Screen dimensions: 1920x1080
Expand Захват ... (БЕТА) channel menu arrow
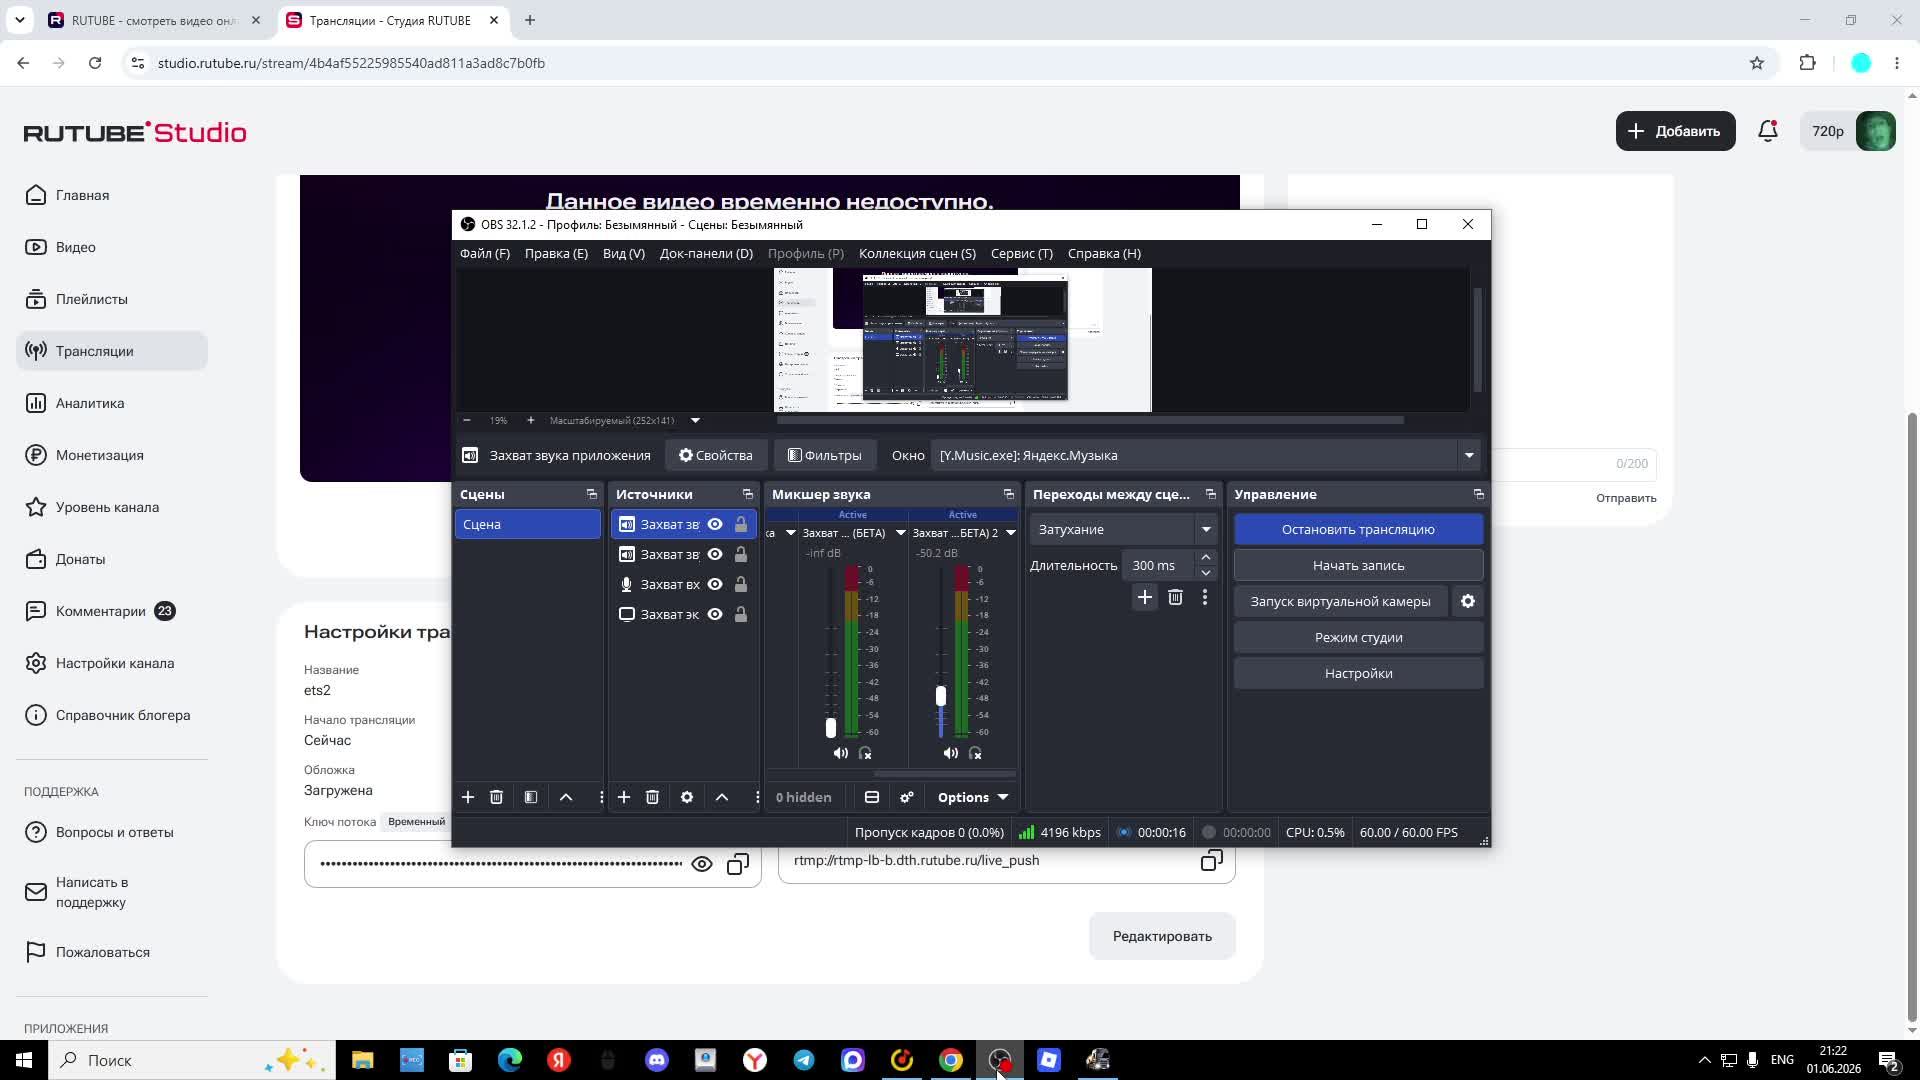pos(900,533)
